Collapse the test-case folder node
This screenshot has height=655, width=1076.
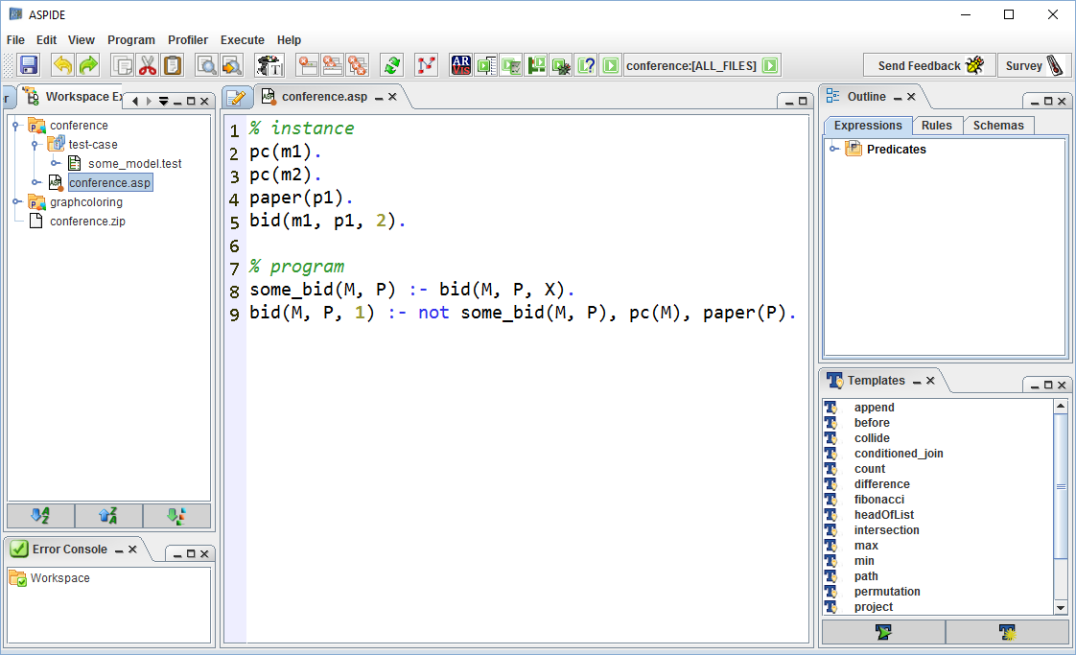click(x=35, y=144)
